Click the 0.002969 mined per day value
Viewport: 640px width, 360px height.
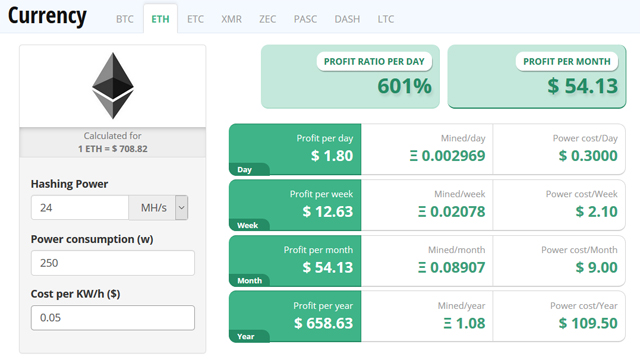[x=447, y=156]
